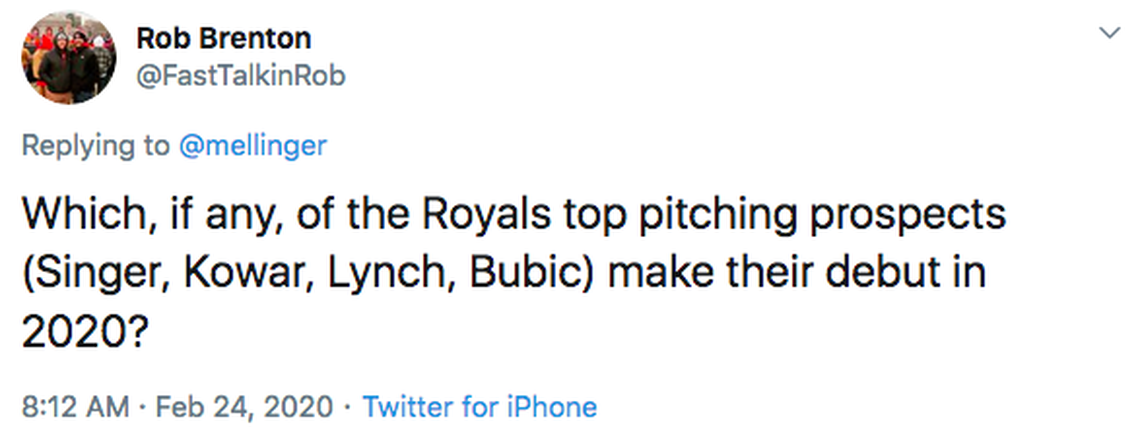Click the "Replying to" label
The height and width of the screenshot is (446, 1140).
(96, 146)
